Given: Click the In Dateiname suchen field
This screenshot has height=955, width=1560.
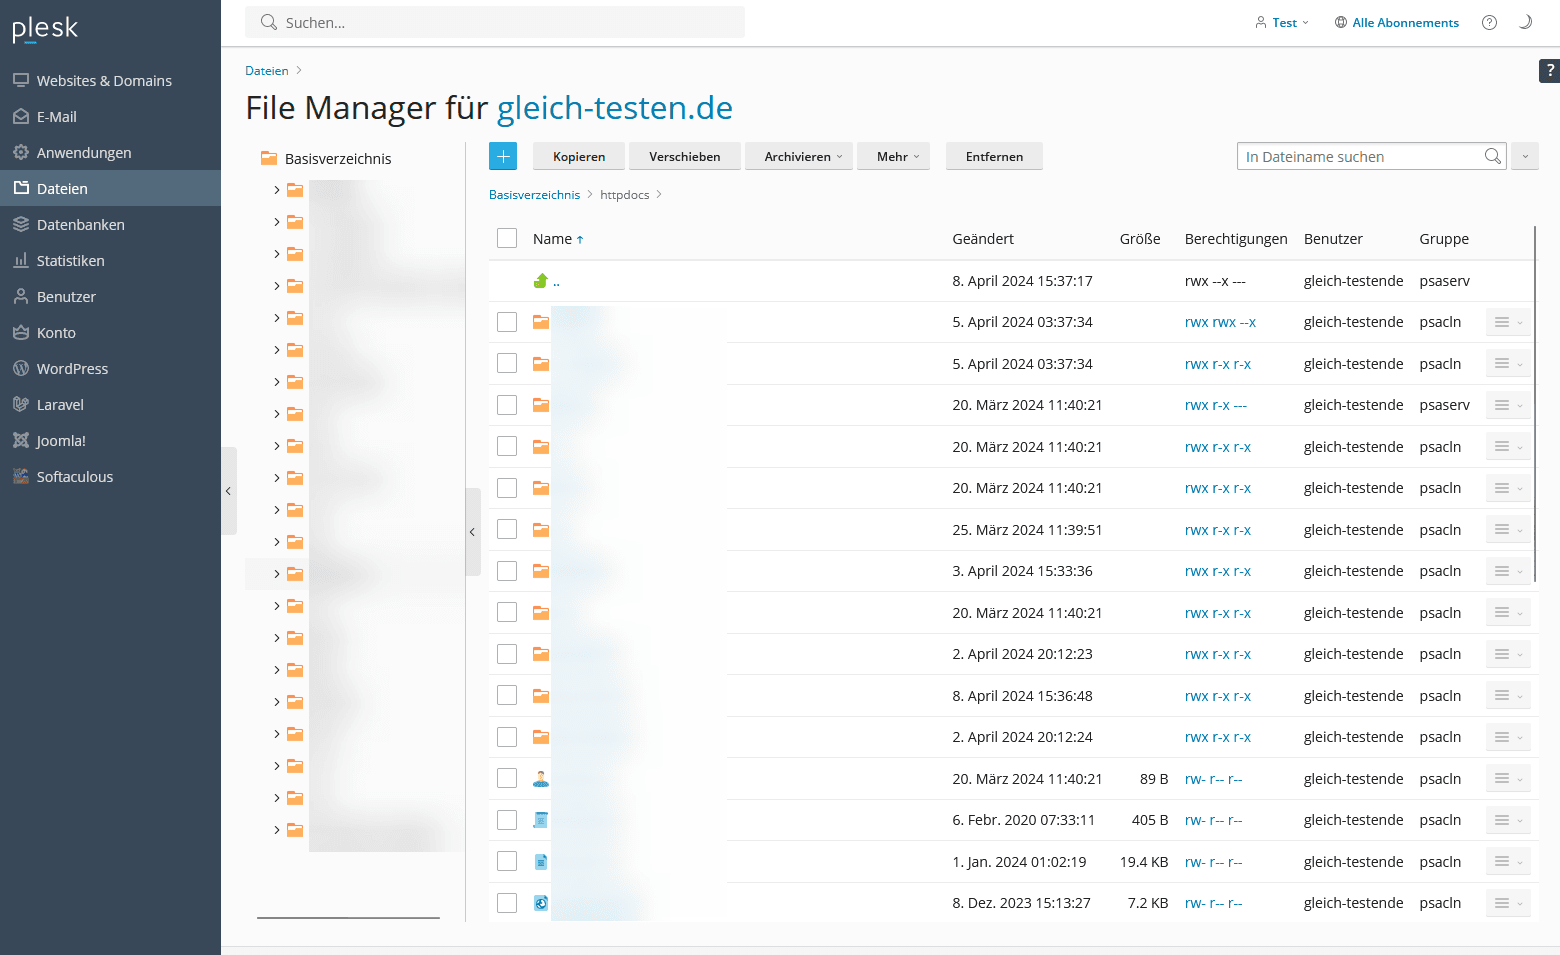Looking at the screenshot, I should point(1360,156).
